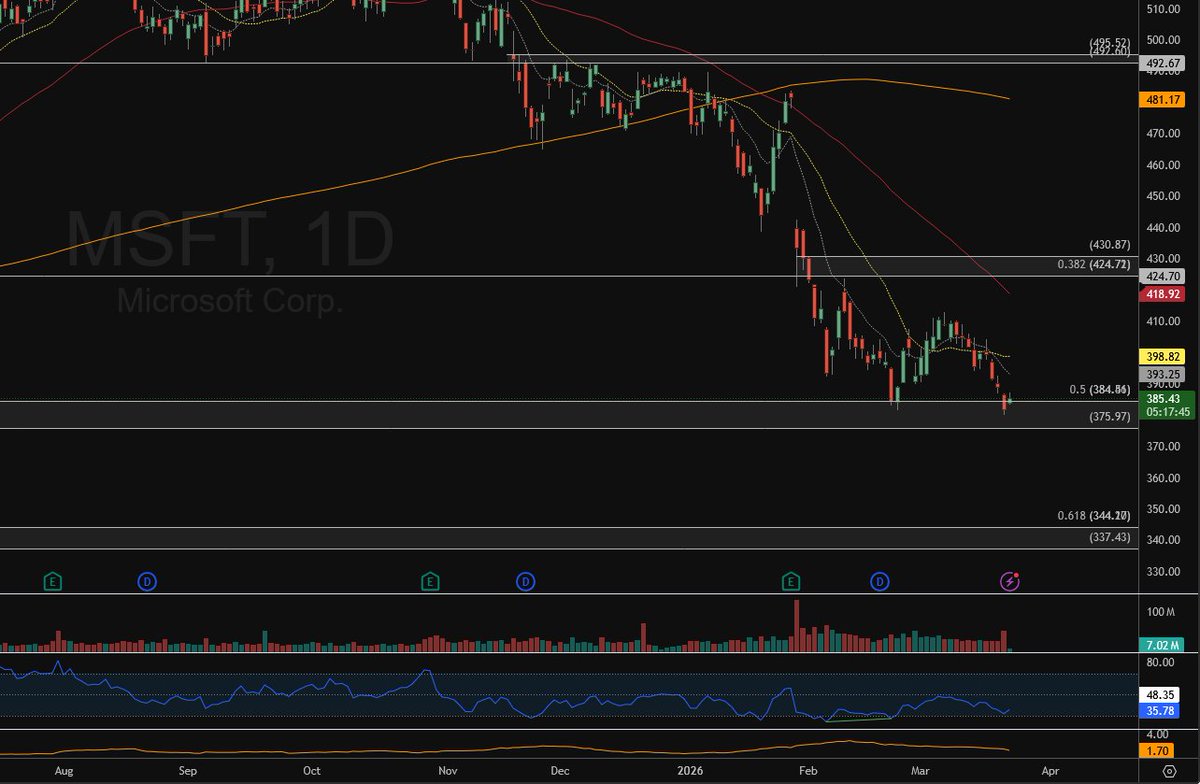Image resolution: width=1200 pixels, height=784 pixels.
Task: Click the purple lightning event marker
Action: pyautogui.click(x=1011, y=580)
